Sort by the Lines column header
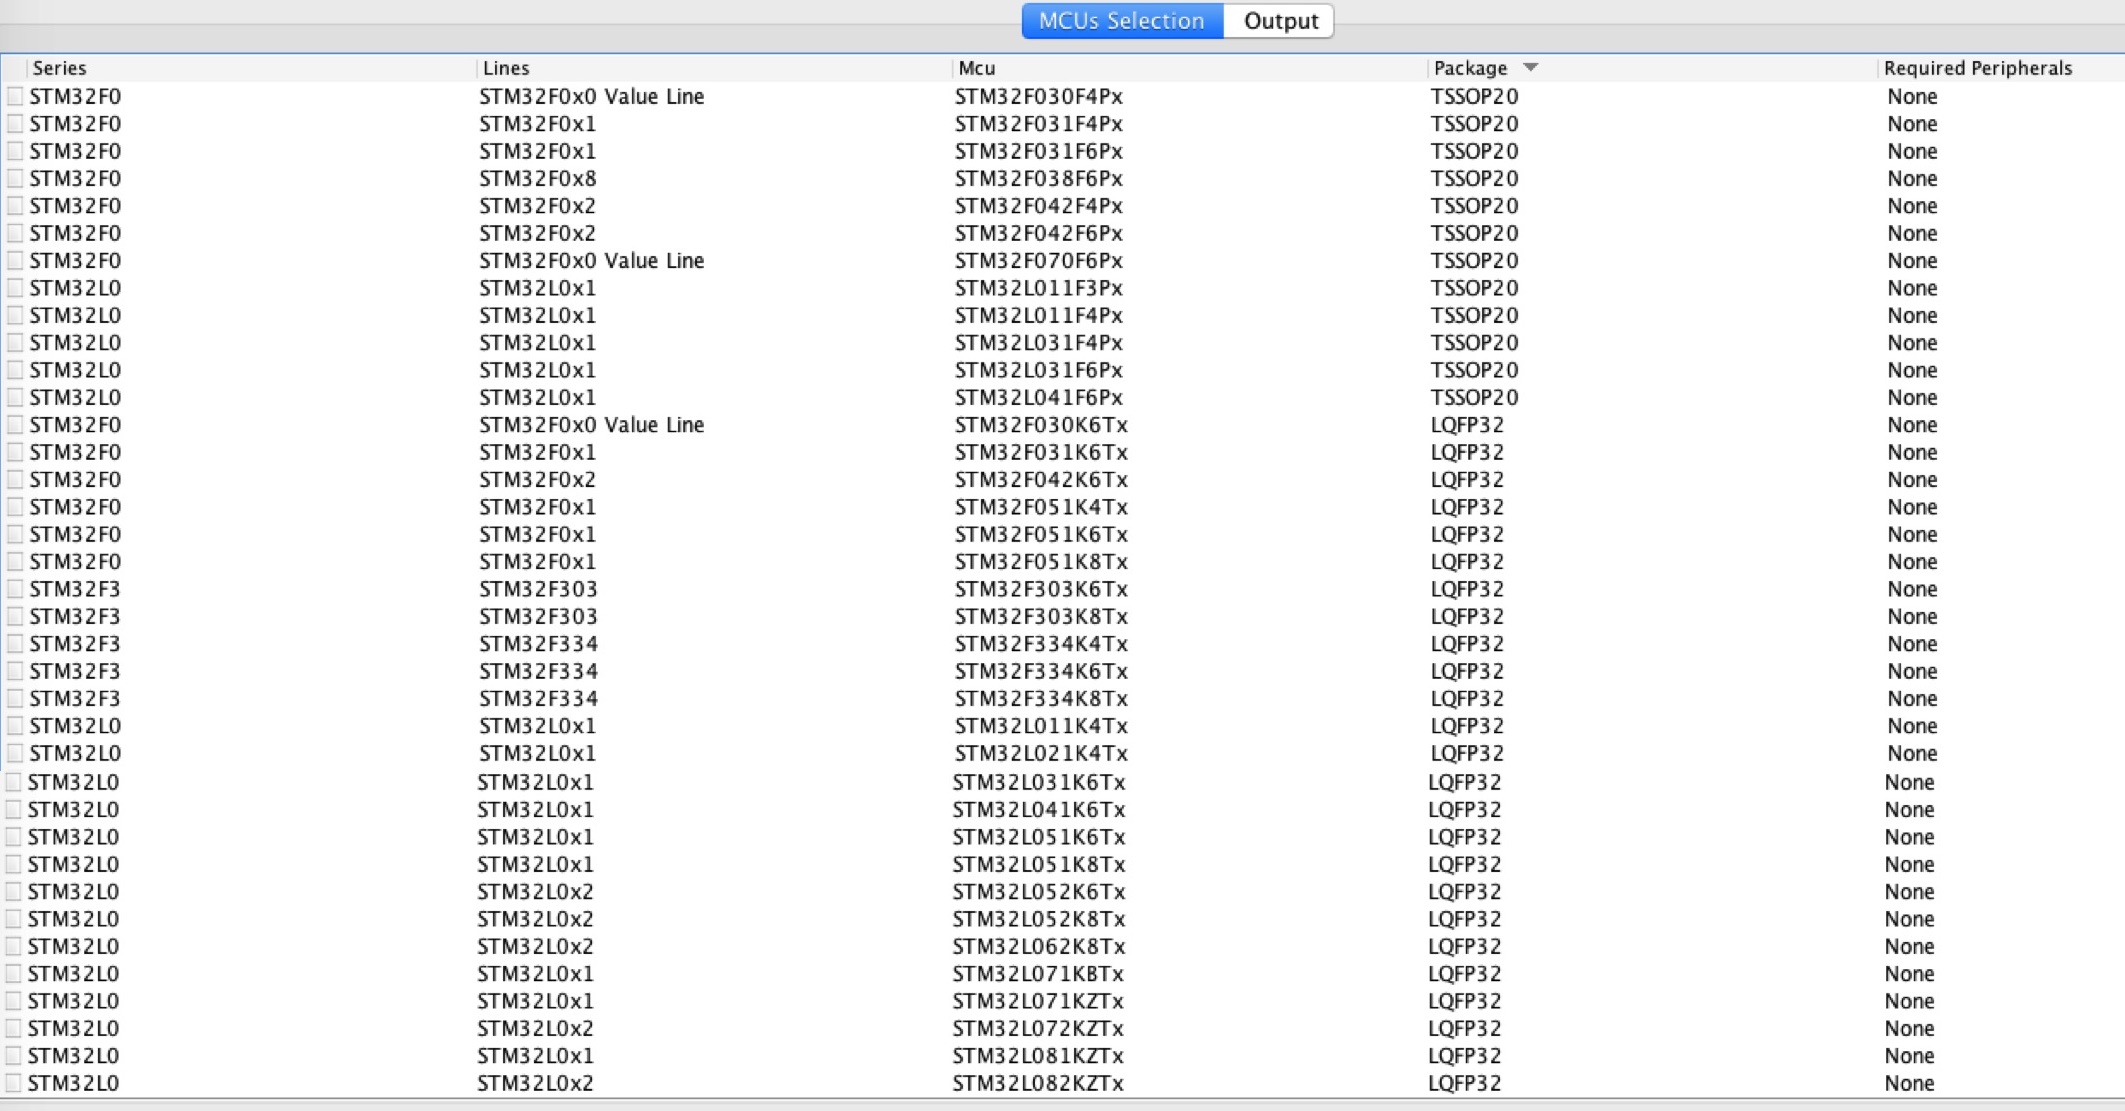 tap(506, 68)
